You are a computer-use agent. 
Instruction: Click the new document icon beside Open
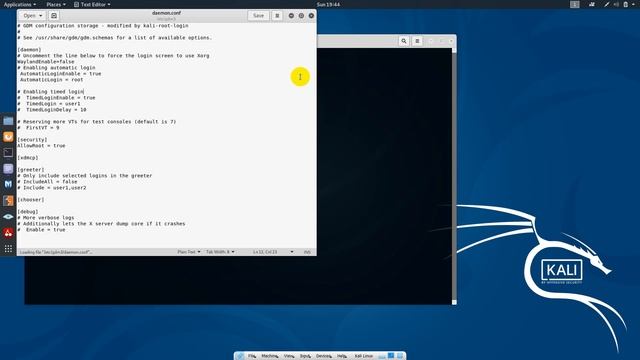[53, 16]
